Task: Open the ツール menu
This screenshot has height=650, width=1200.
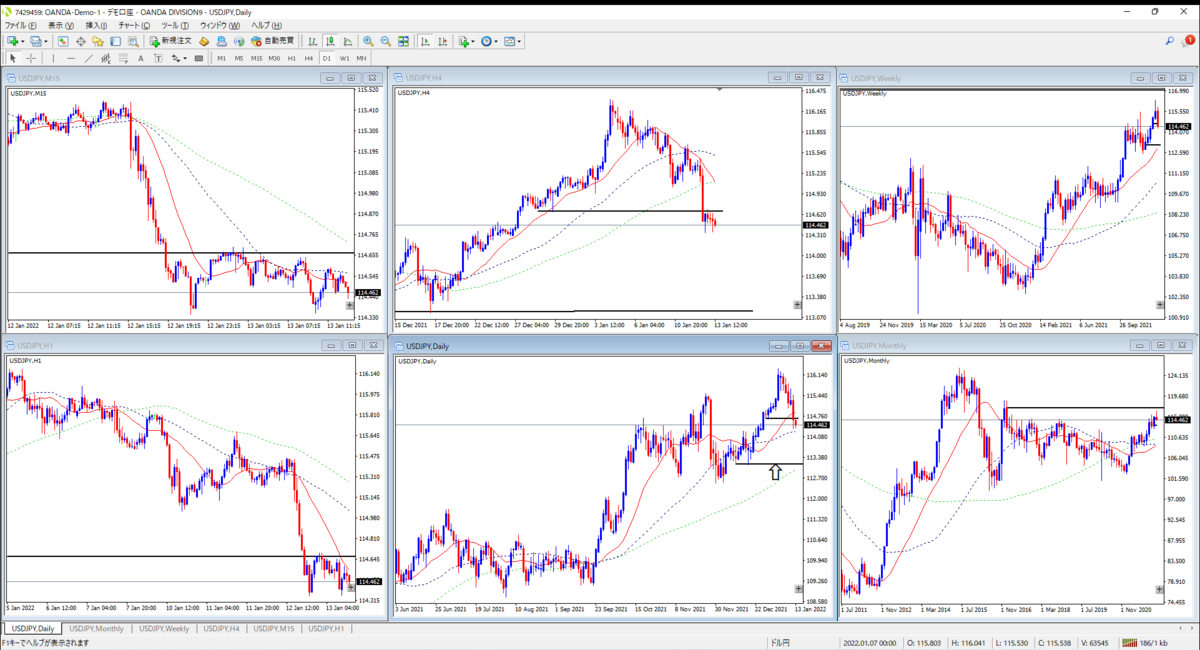Action: click(x=175, y=24)
